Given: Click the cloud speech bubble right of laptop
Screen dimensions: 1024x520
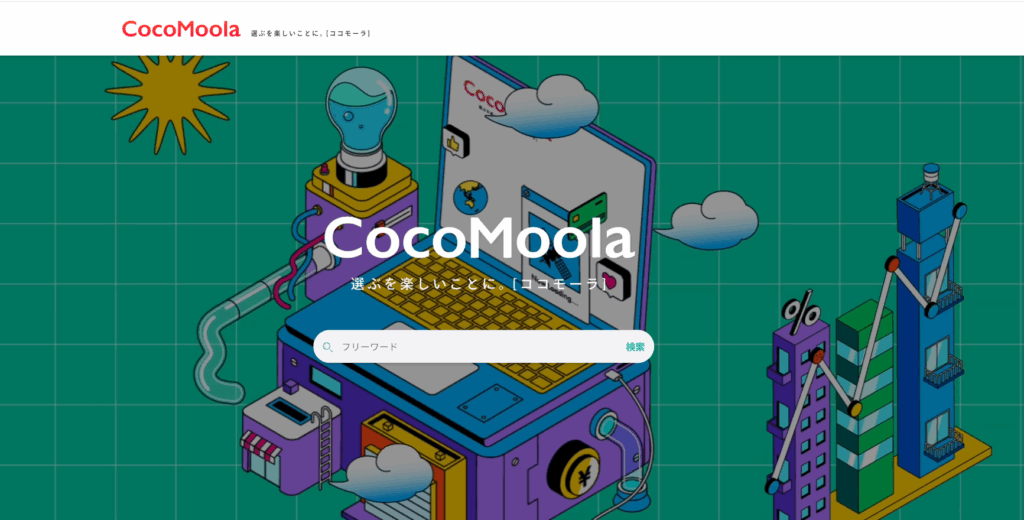Looking at the screenshot, I should pos(714,218).
